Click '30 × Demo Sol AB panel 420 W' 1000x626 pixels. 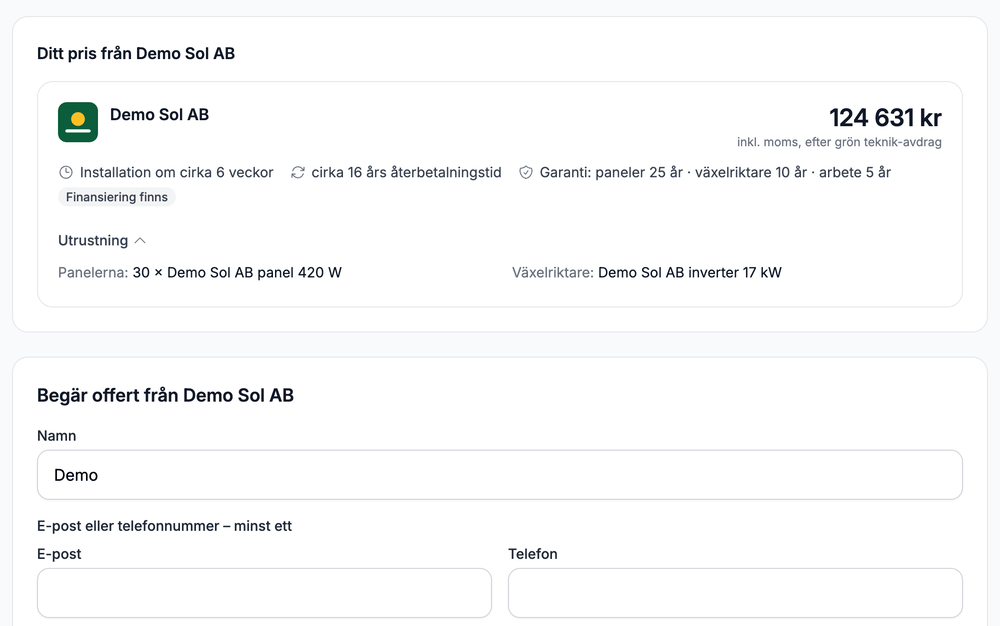pyautogui.click(x=237, y=273)
